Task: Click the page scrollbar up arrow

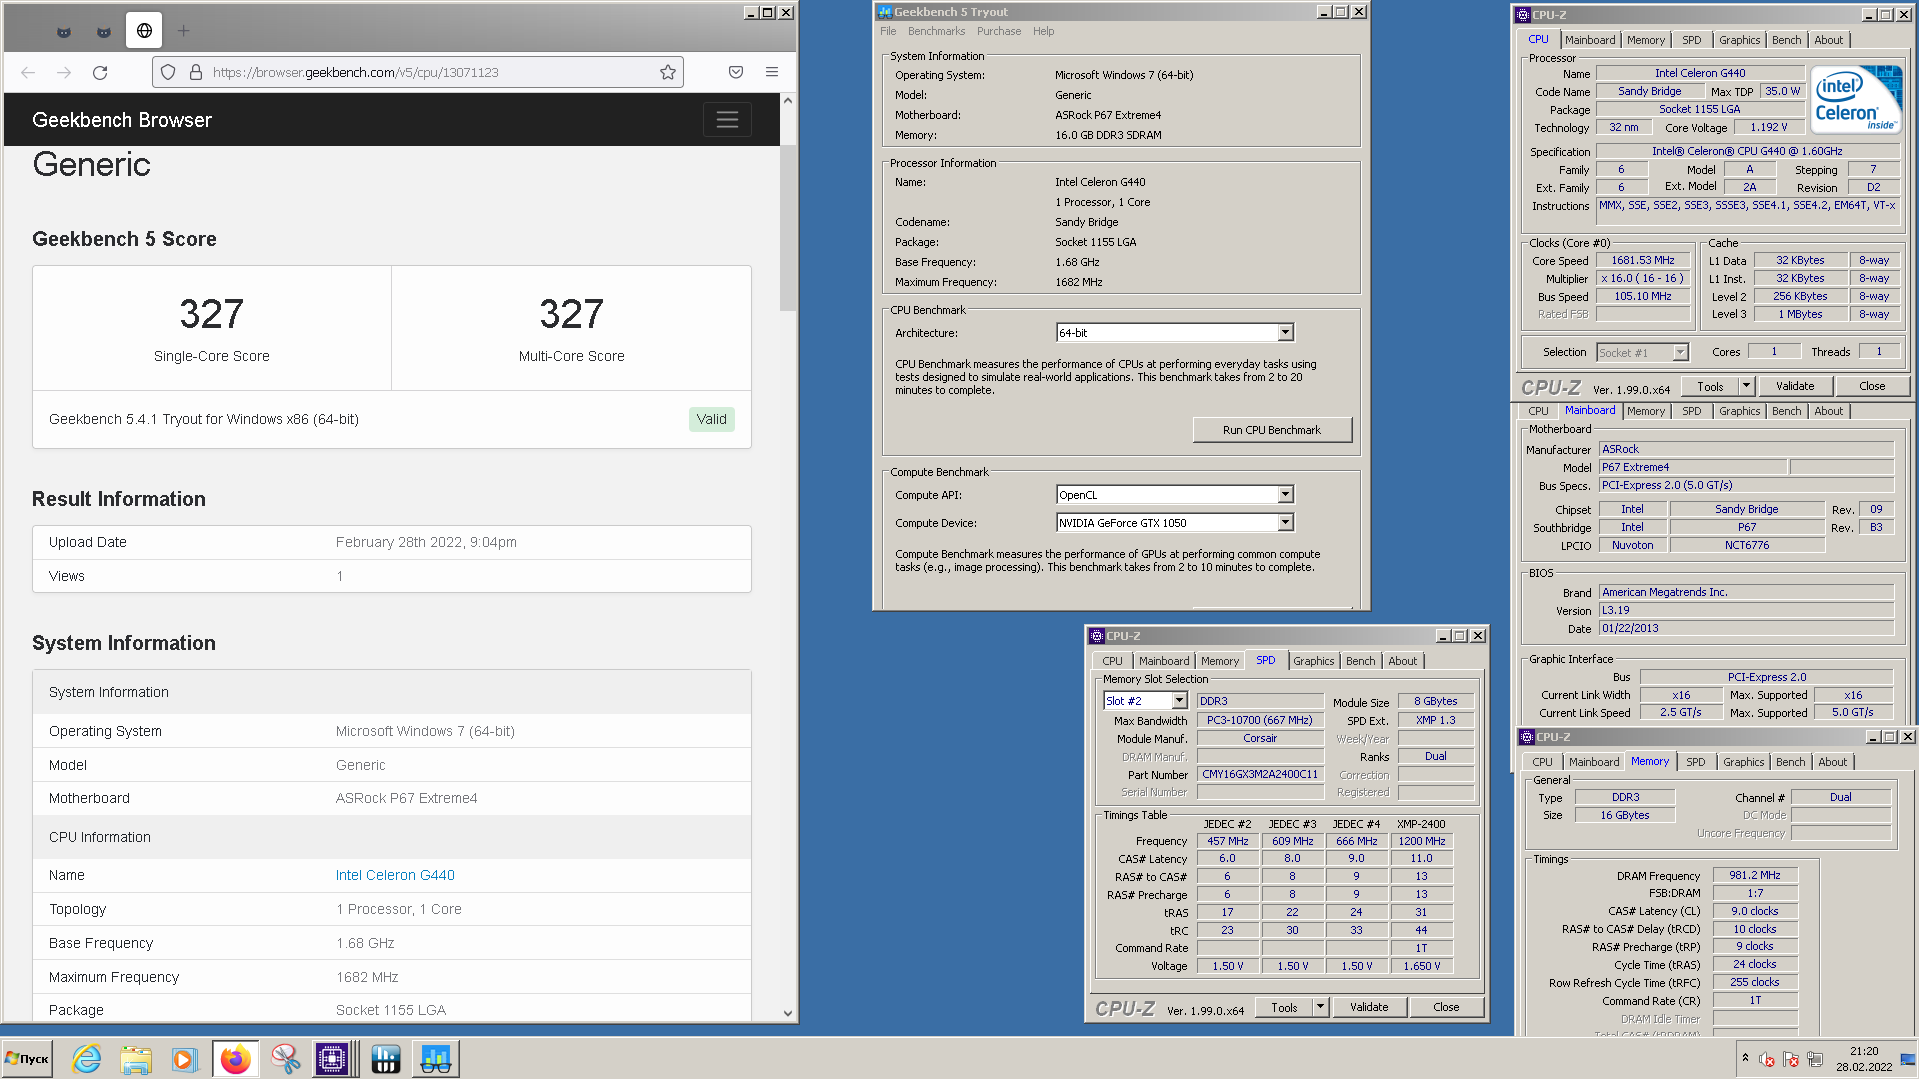Action: [788, 101]
